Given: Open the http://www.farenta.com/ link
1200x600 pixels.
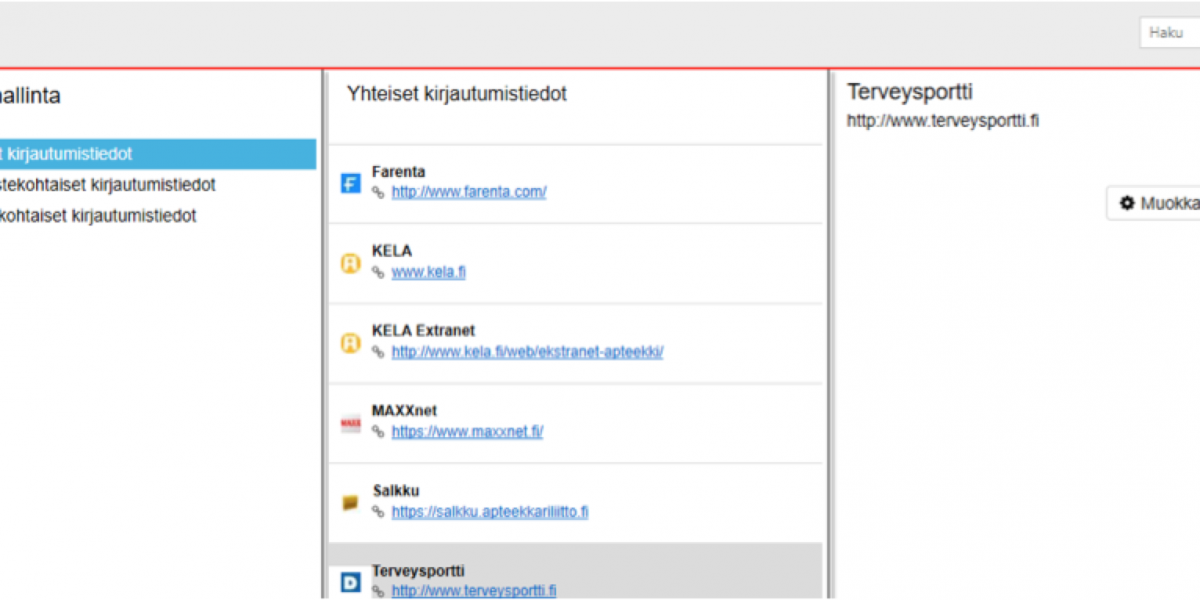Looking at the screenshot, I should pyautogui.click(x=469, y=192).
